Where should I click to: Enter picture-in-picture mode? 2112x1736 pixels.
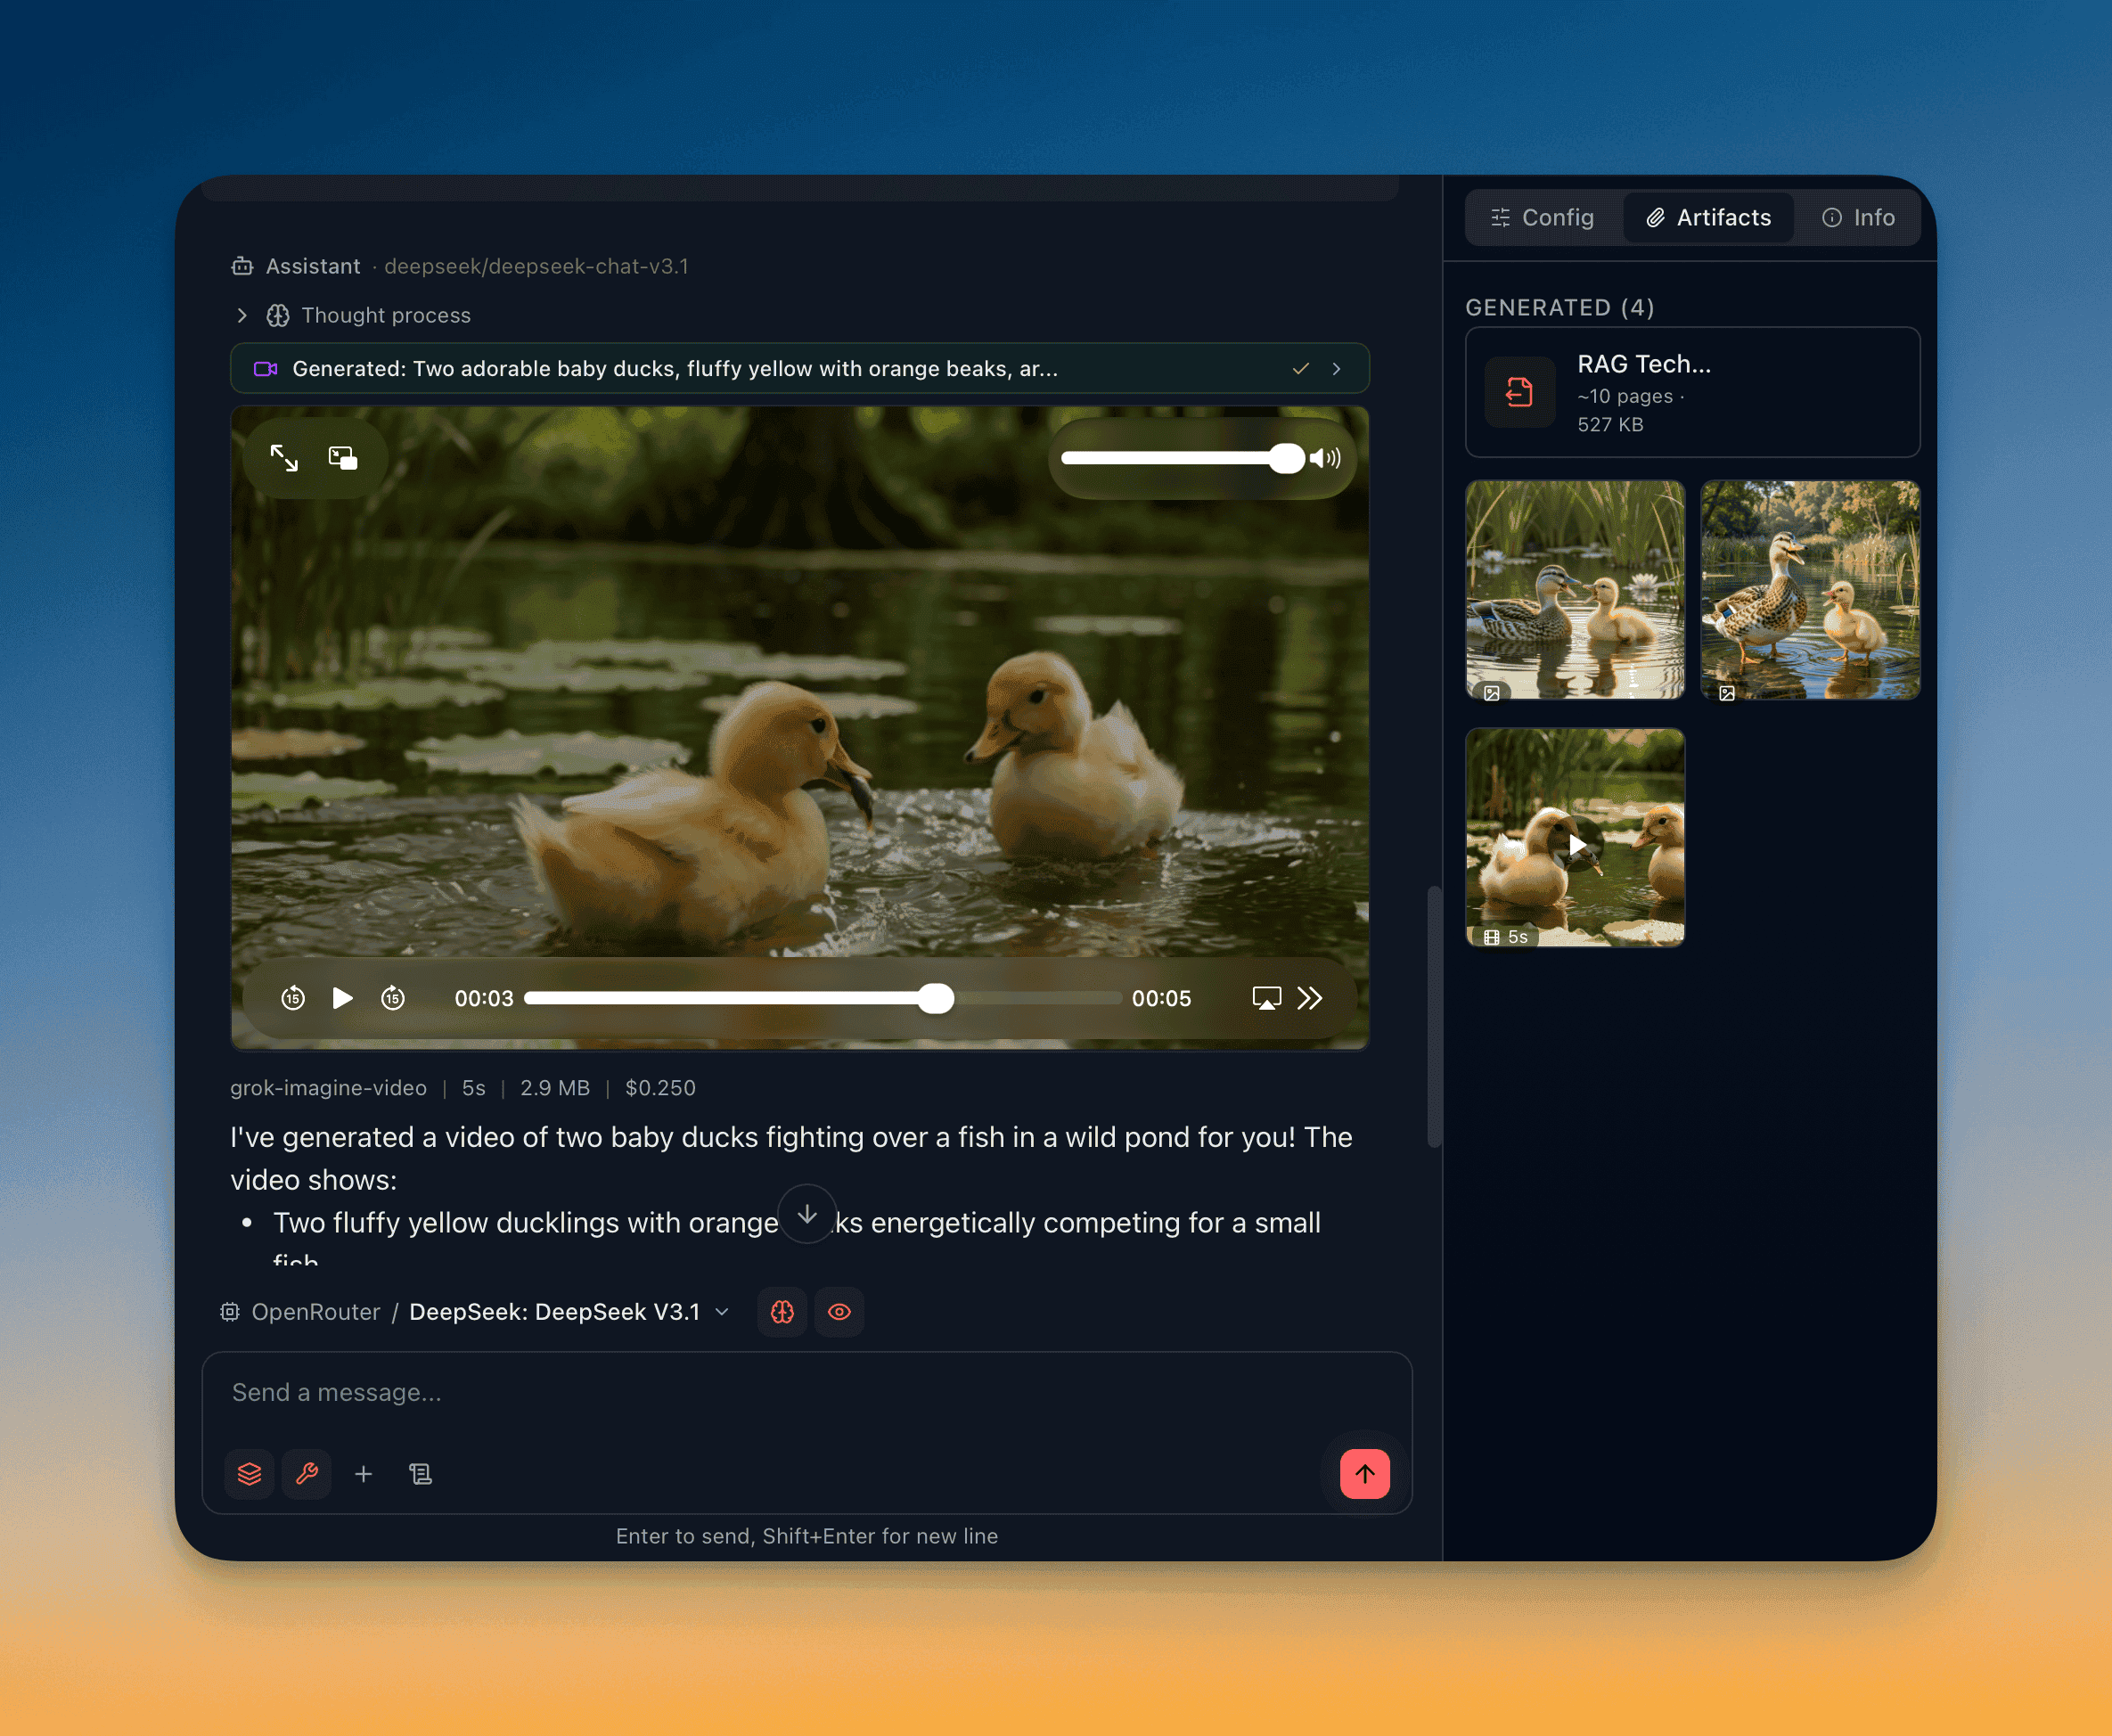[344, 458]
